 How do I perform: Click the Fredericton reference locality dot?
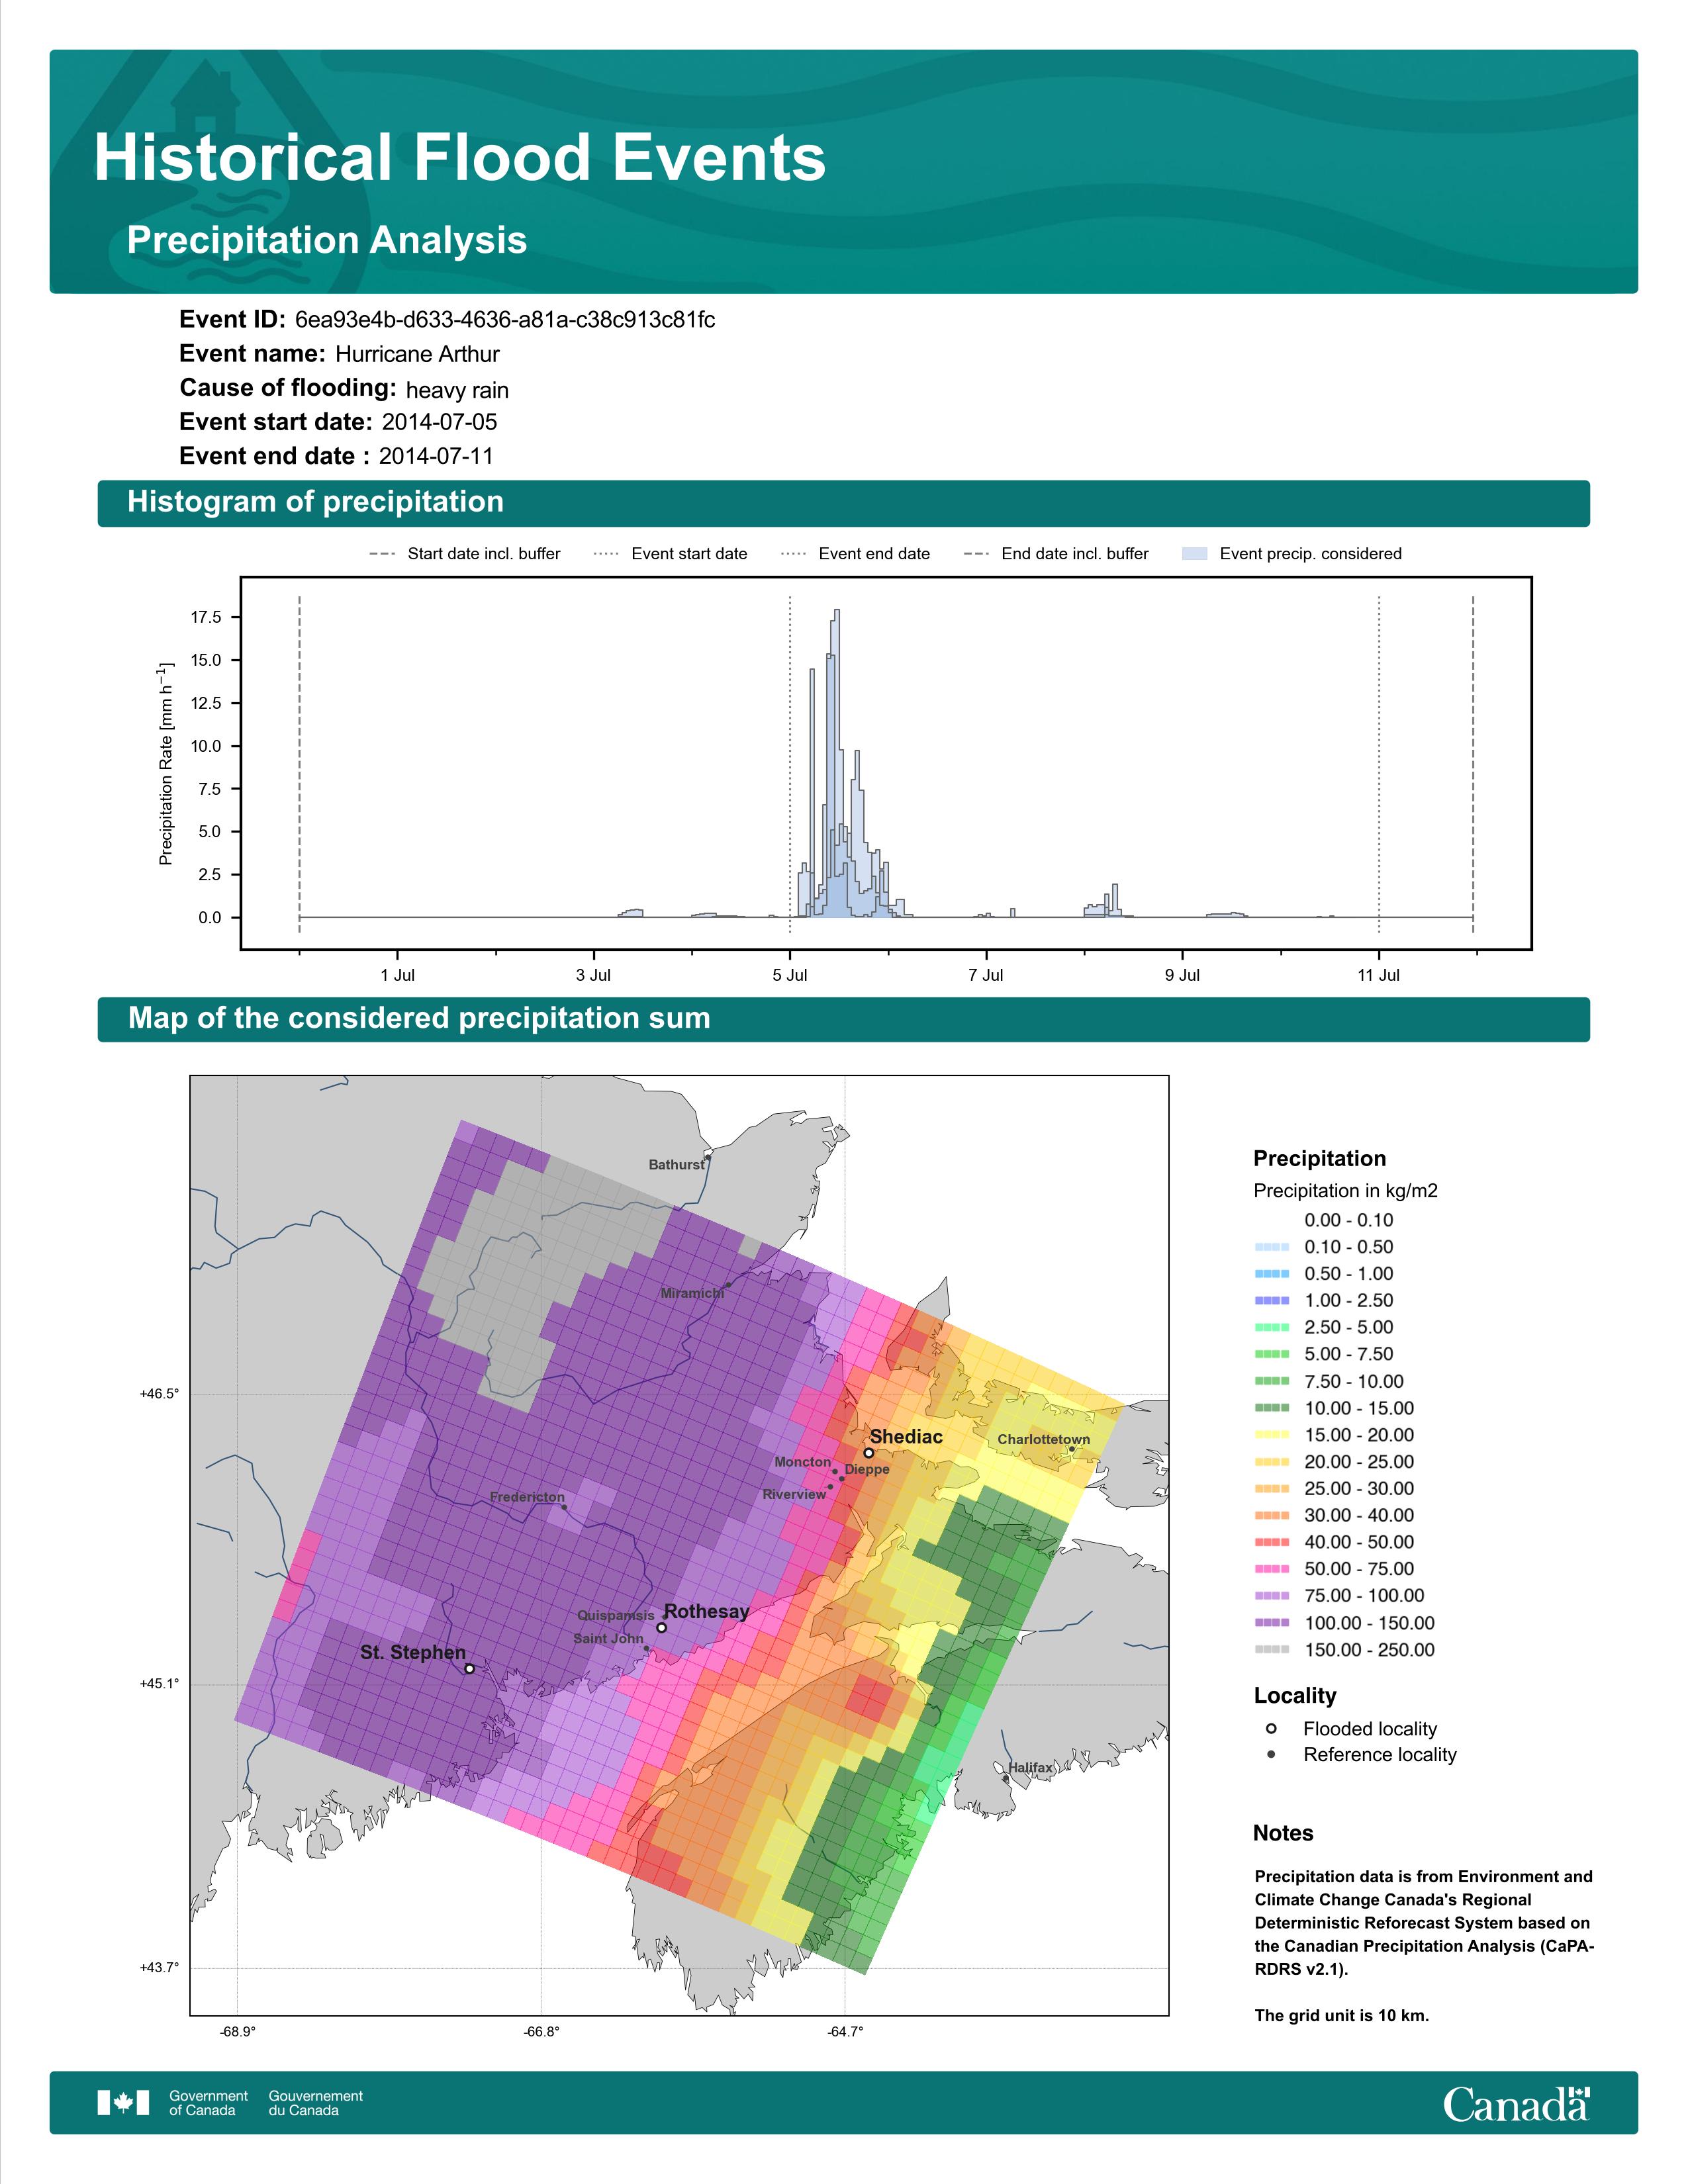564,1507
